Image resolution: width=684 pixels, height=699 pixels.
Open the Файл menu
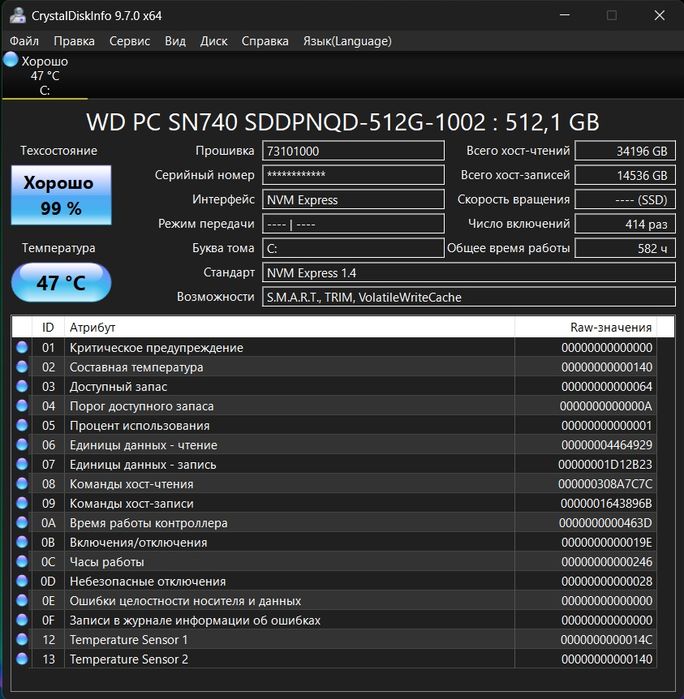tap(24, 41)
